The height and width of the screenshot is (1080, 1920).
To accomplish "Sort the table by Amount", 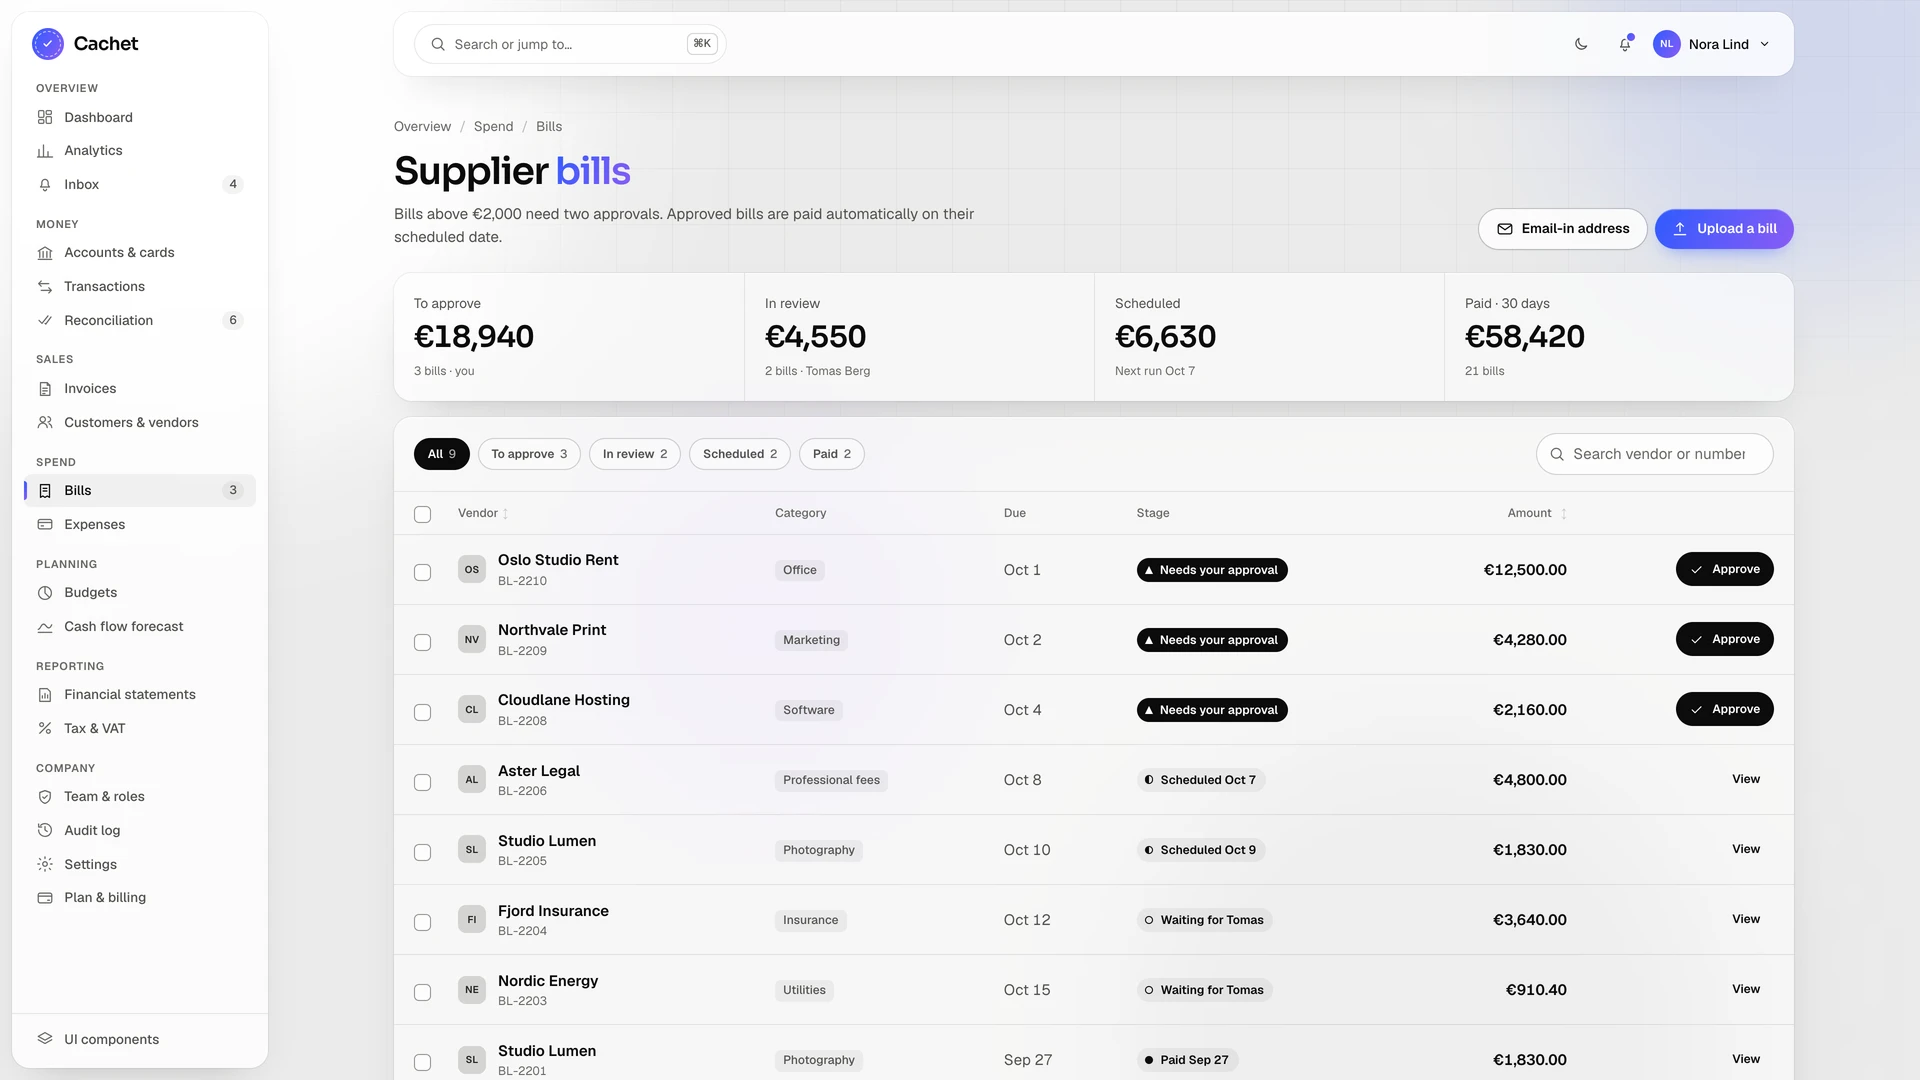I will coord(1537,513).
